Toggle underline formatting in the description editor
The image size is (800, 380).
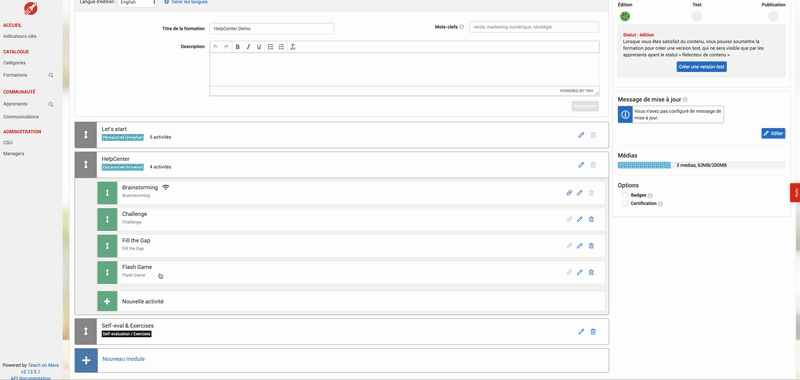(x=259, y=47)
